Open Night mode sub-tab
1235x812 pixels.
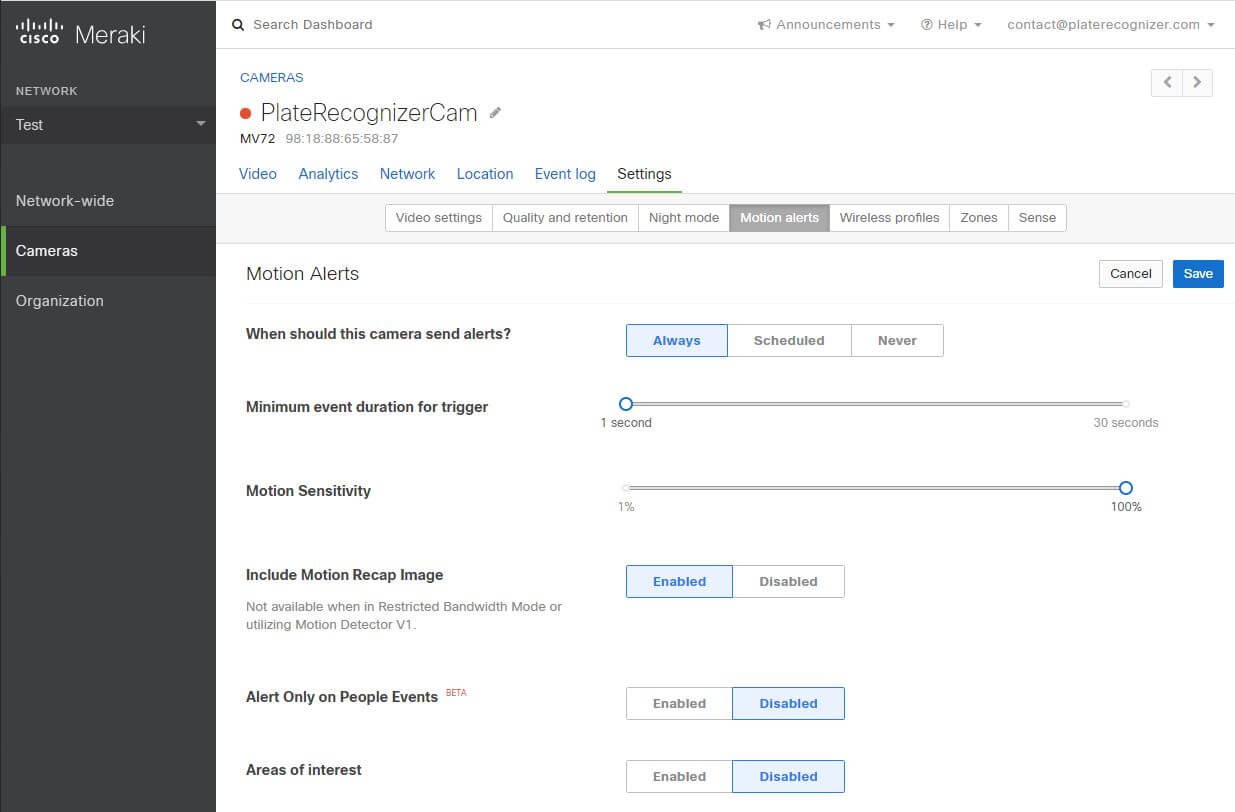pos(684,217)
